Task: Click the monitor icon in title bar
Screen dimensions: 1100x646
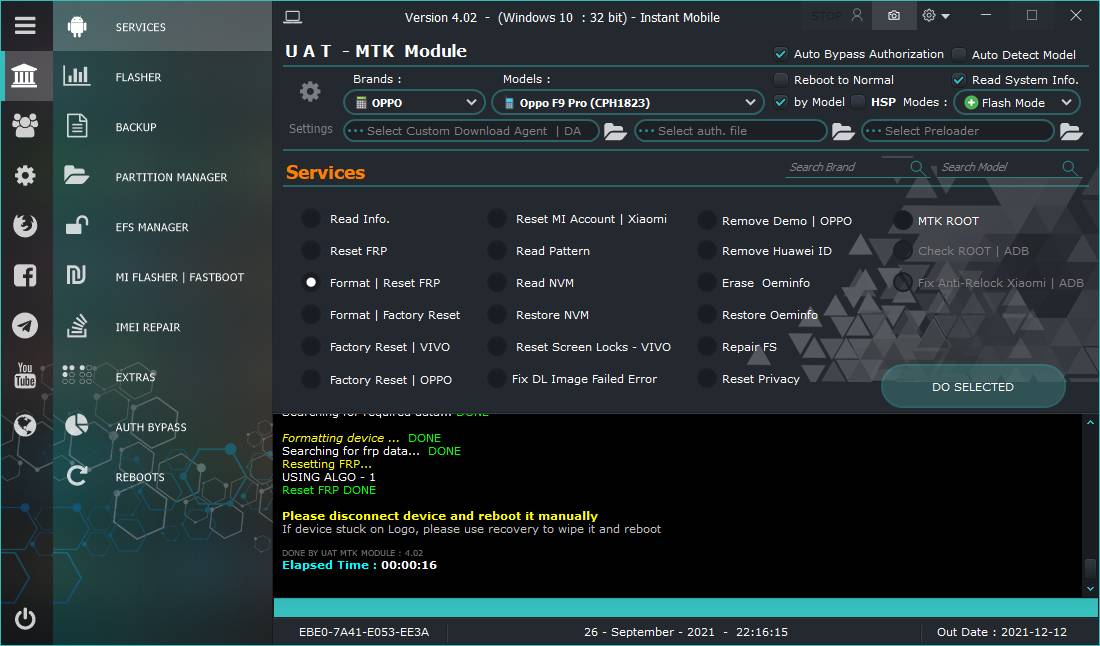Action: (x=293, y=18)
